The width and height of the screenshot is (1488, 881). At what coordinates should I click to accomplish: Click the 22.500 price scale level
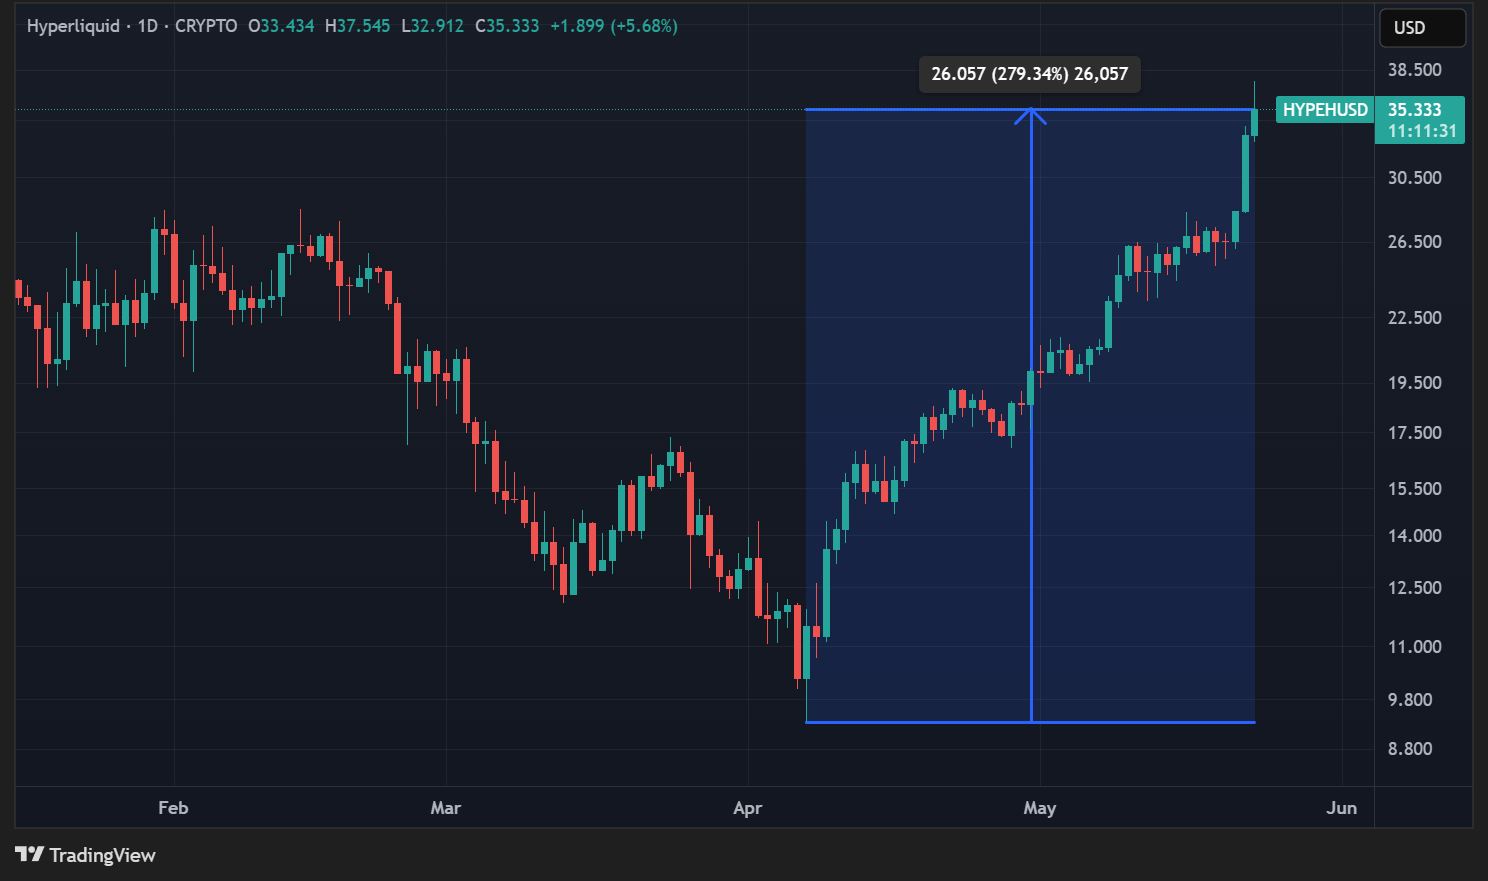(1414, 318)
